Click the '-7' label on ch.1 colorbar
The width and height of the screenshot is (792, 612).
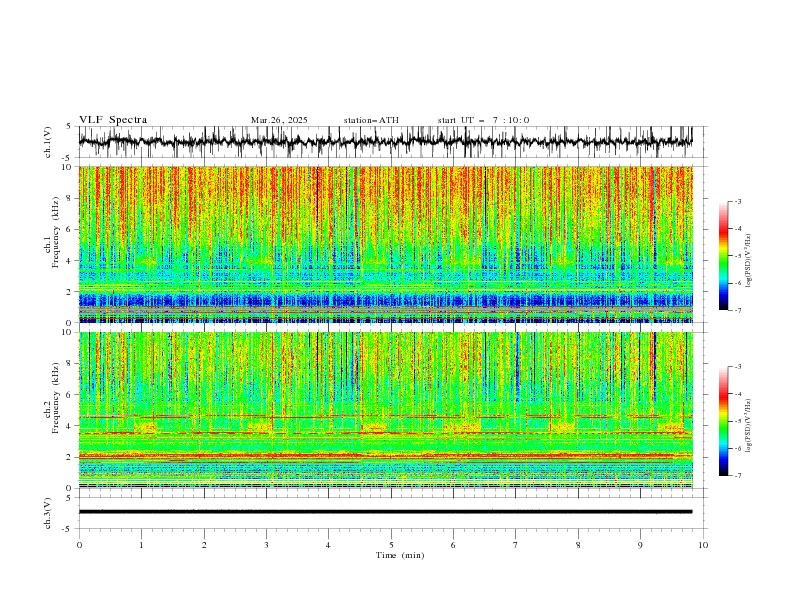738,310
